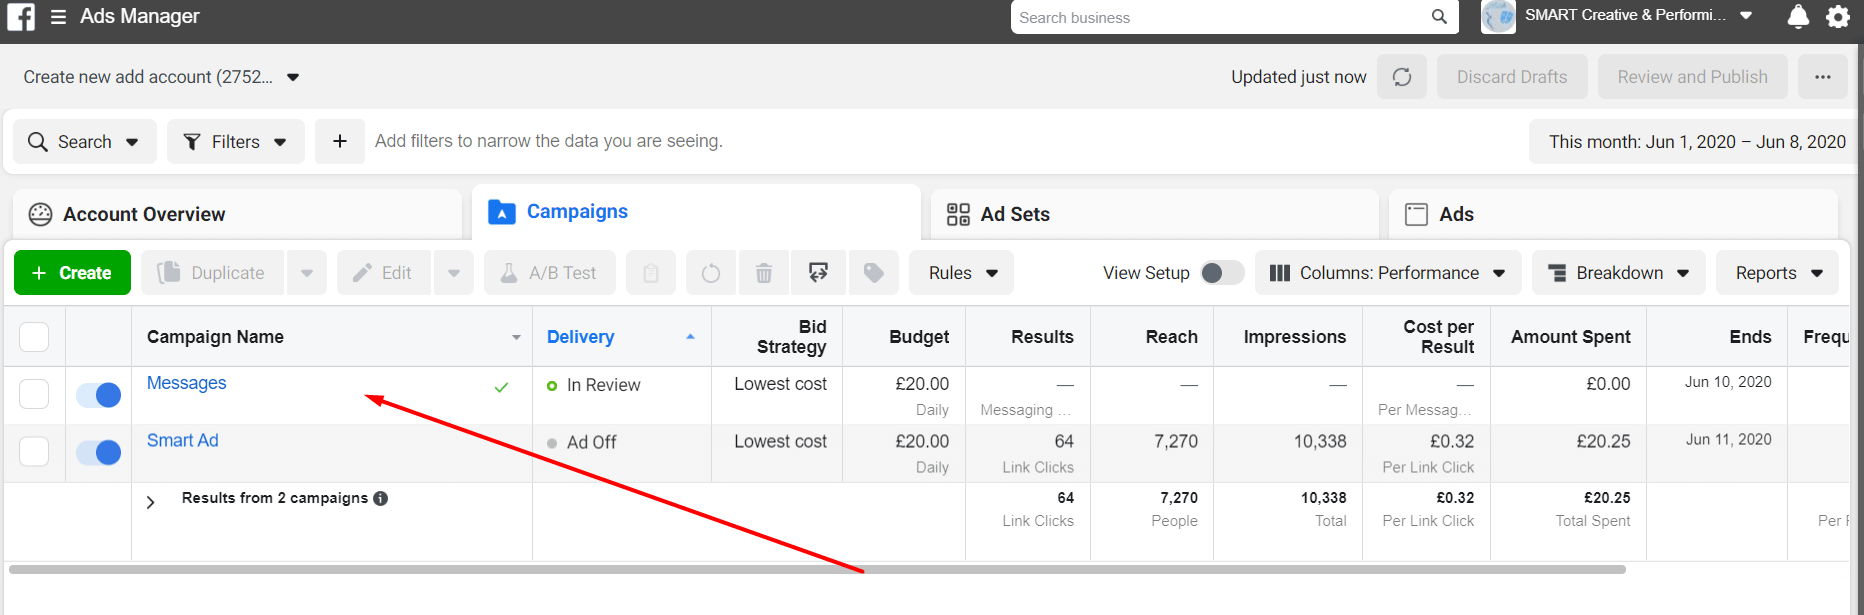1864x615 pixels.
Task: Switch to the Campaigns tab
Action: pyautogui.click(x=696, y=212)
